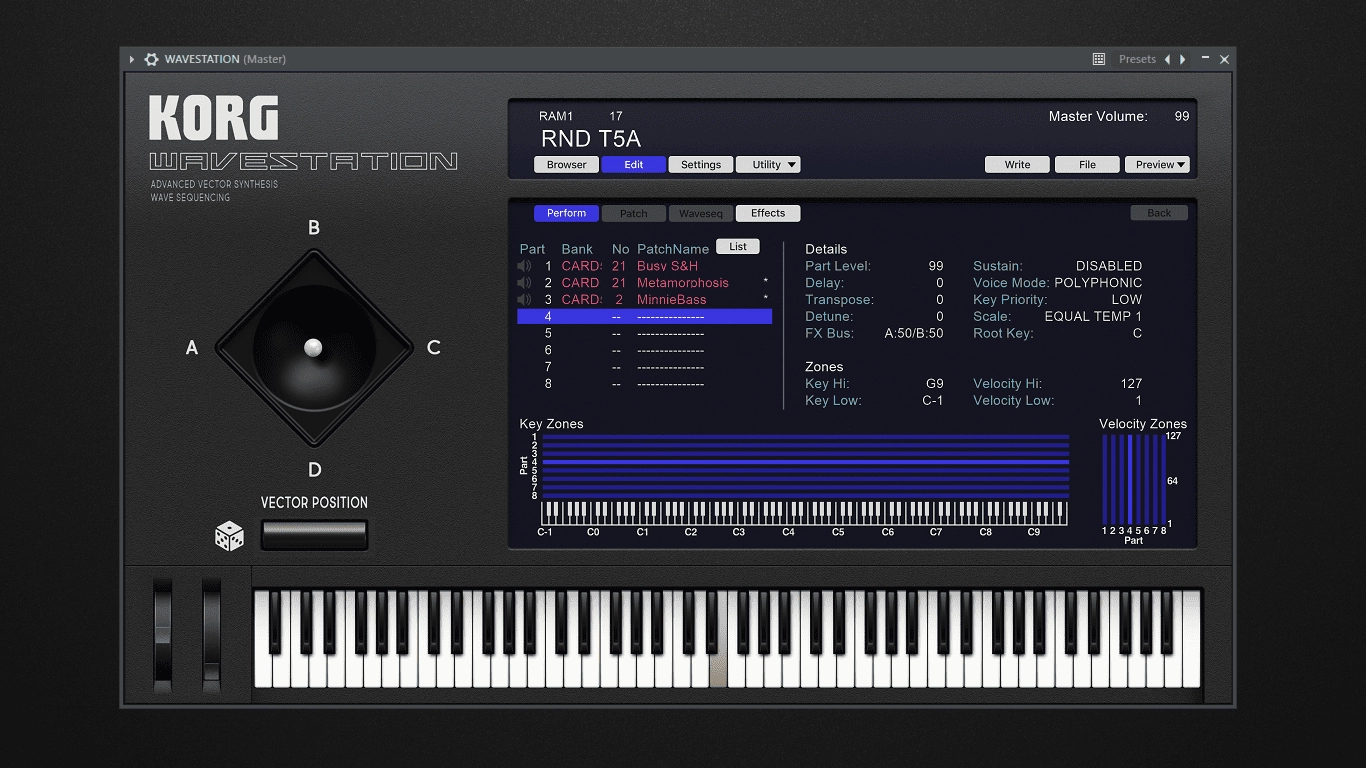Viewport: 1366px width, 768px height.
Task: Select the Metamorphosis patch row
Action: pyautogui.click(x=645, y=283)
